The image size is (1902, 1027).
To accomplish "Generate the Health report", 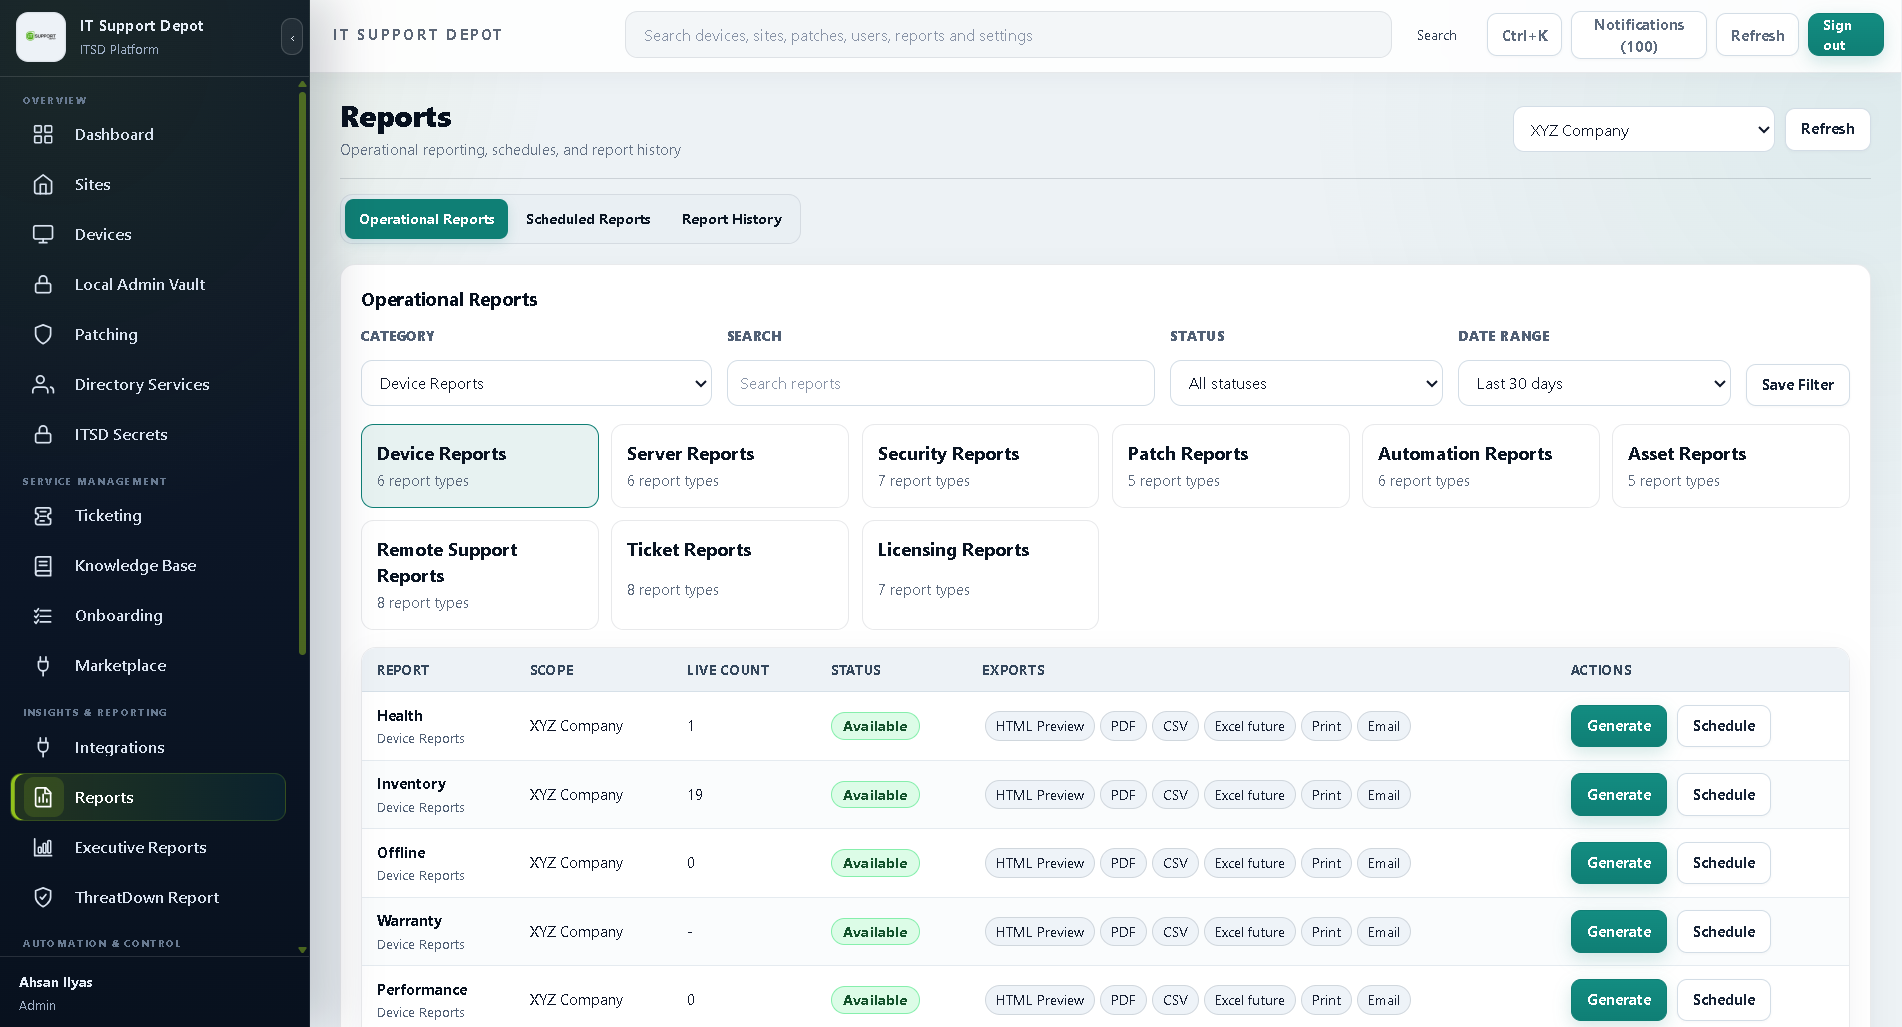I will tap(1618, 726).
